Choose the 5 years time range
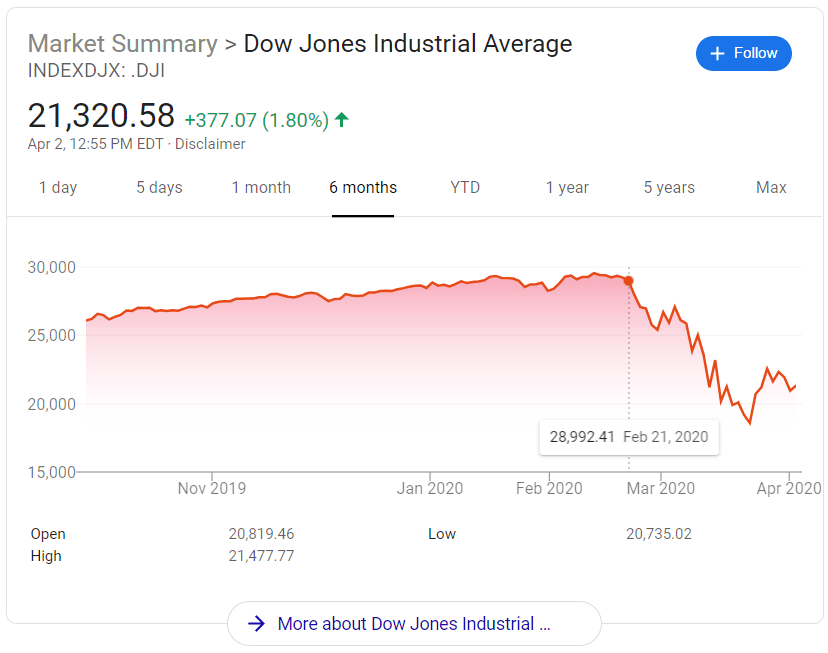This screenshot has width=828, height=653. tap(668, 187)
